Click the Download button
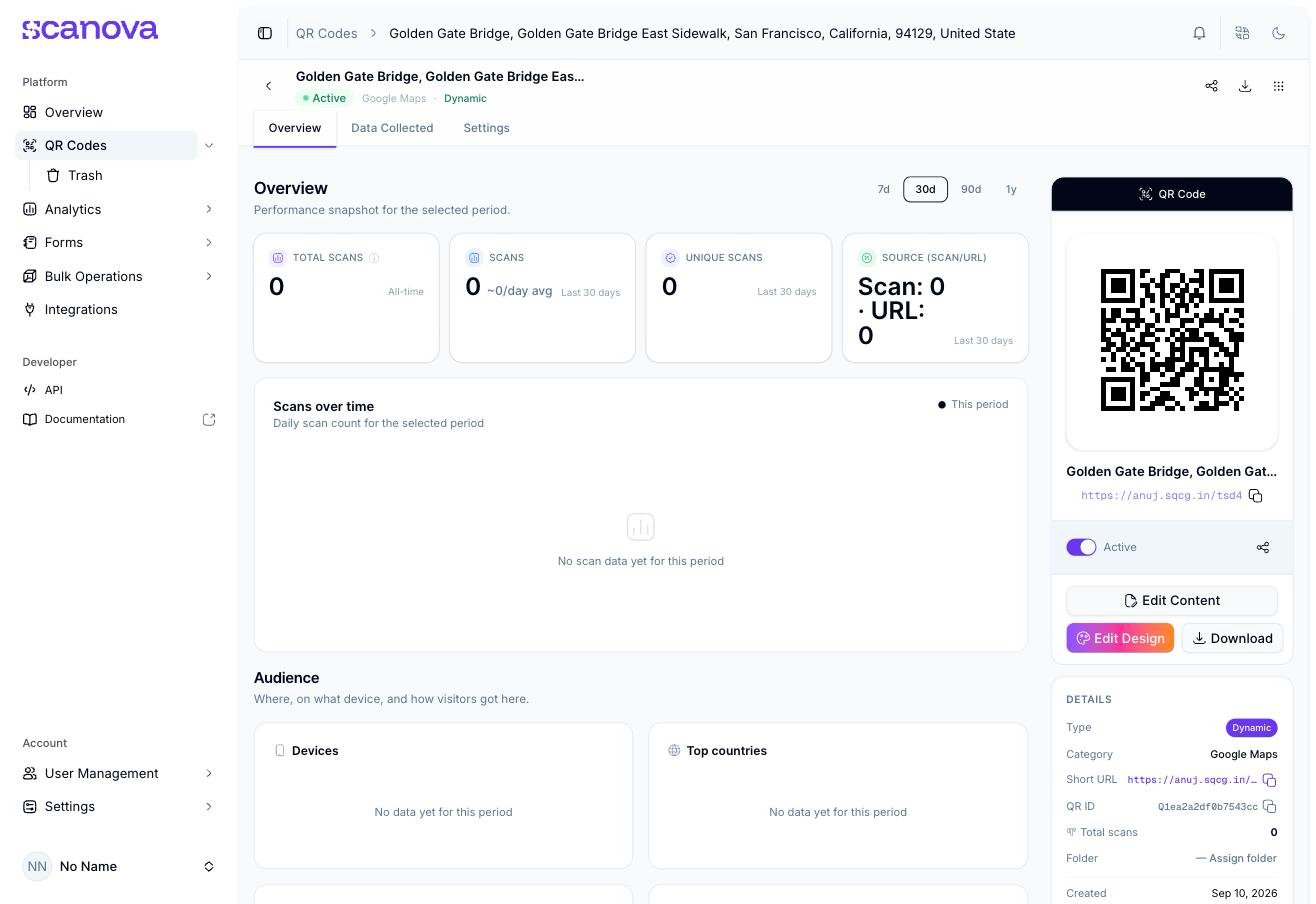Image resolution: width=1316 pixels, height=904 pixels. [1232, 638]
